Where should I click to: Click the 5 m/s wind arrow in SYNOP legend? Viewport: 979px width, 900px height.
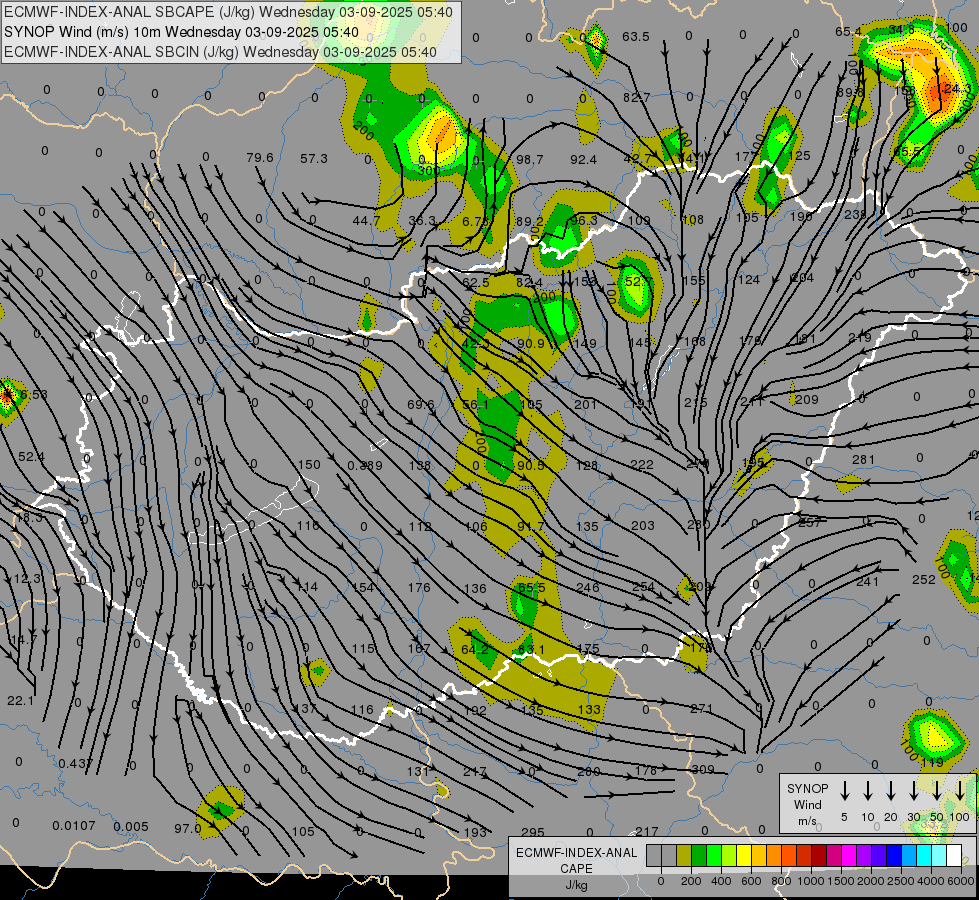click(x=845, y=791)
